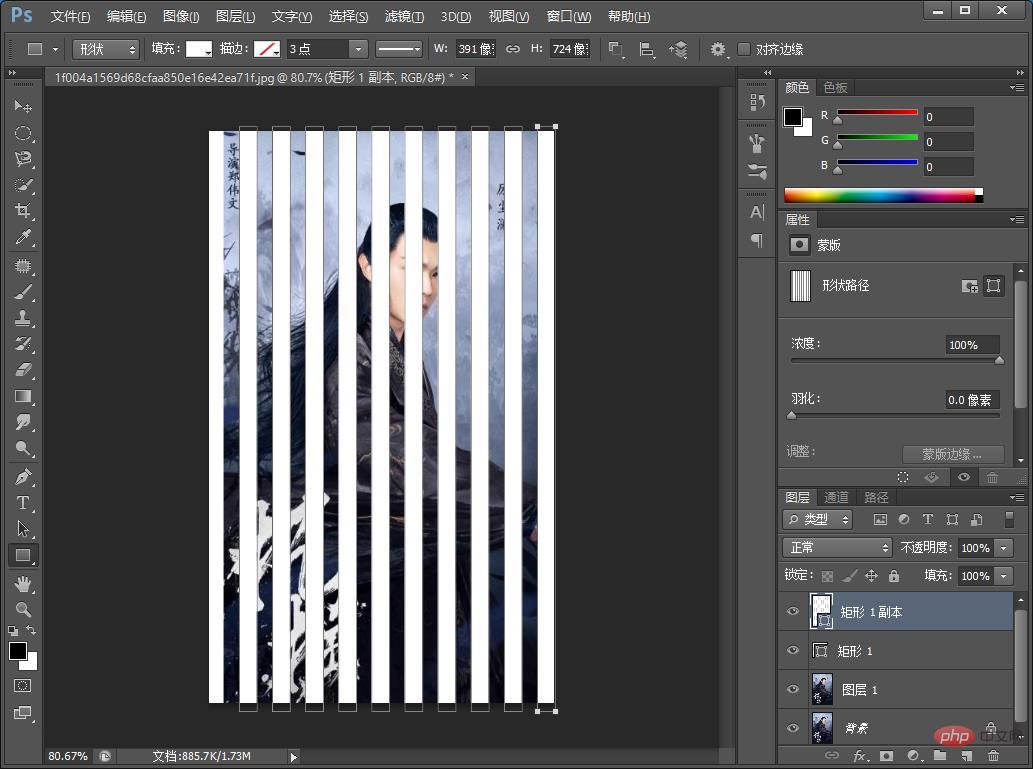The width and height of the screenshot is (1033, 769).
Task: Select the Horizontal Type tool
Action: (23, 503)
